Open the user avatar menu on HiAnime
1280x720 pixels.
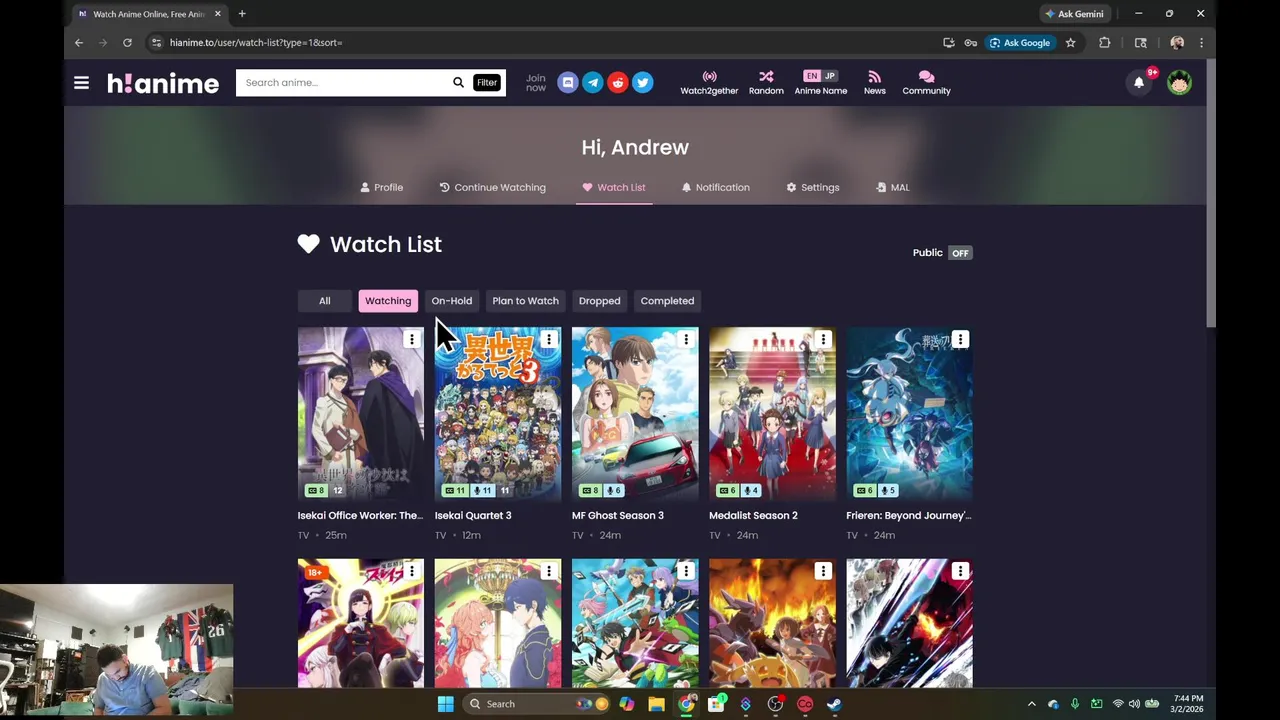[1179, 83]
